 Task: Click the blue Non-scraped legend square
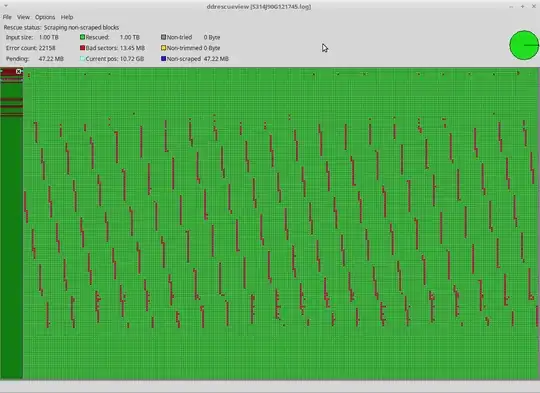coord(164,59)
